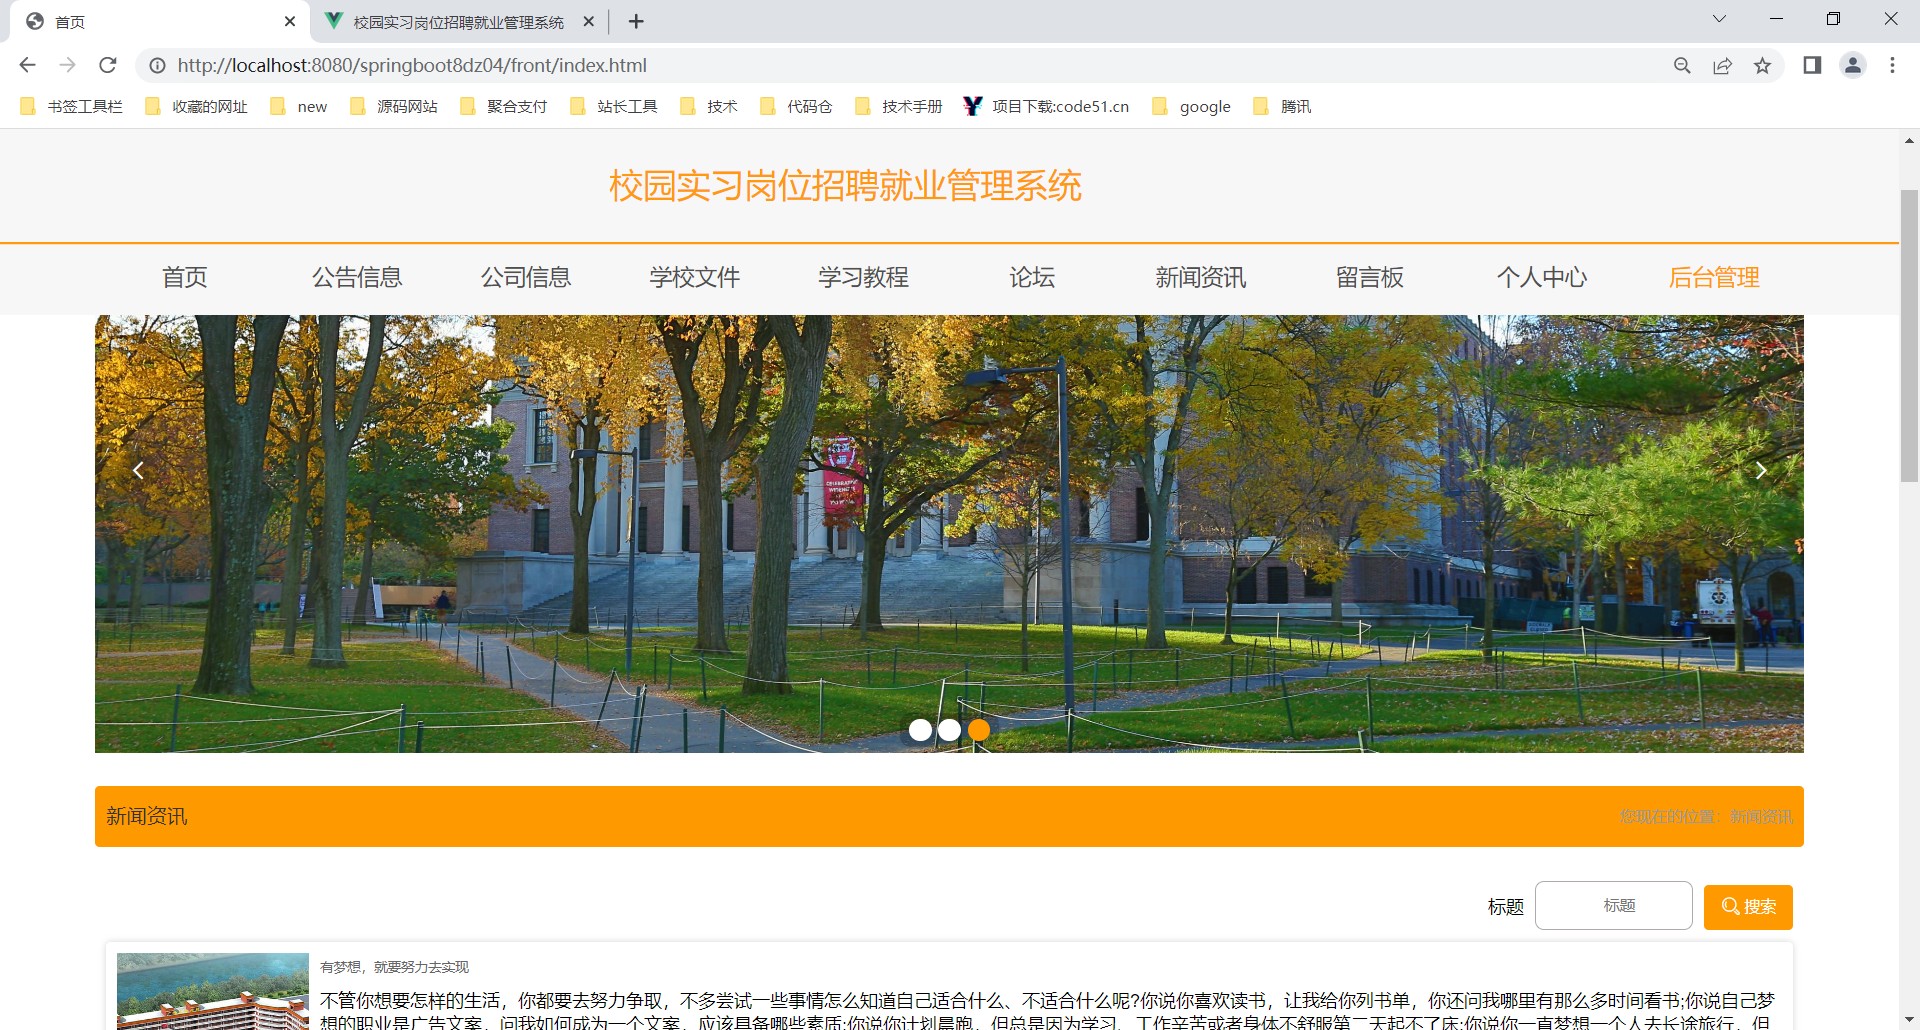The width and height of the screenshot is (1920, 1030).
Task: Click the orange 搜索 button
Action: (1747, 906)
